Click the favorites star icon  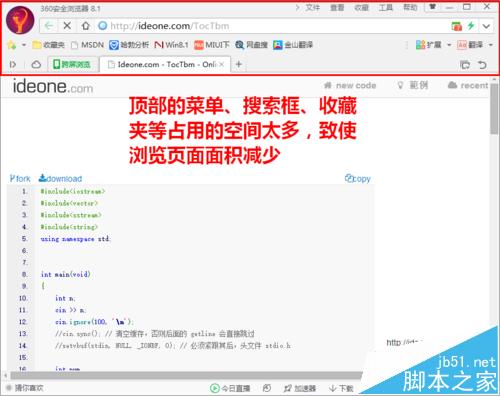tap(11, 45)
